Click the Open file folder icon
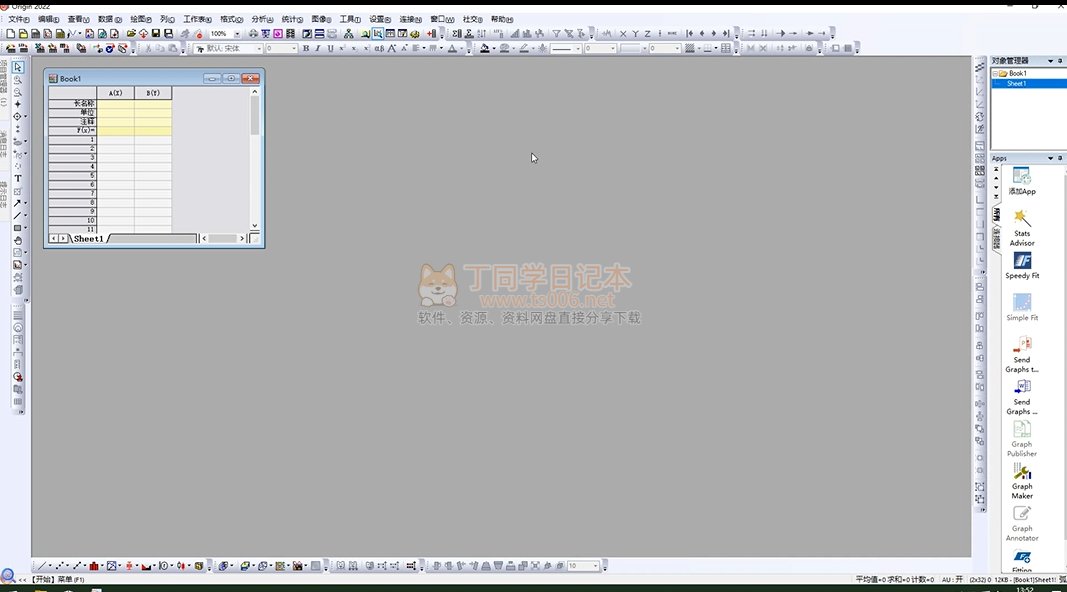The height and width of the screenshot is (592, 1067). [x=131, y=33]
